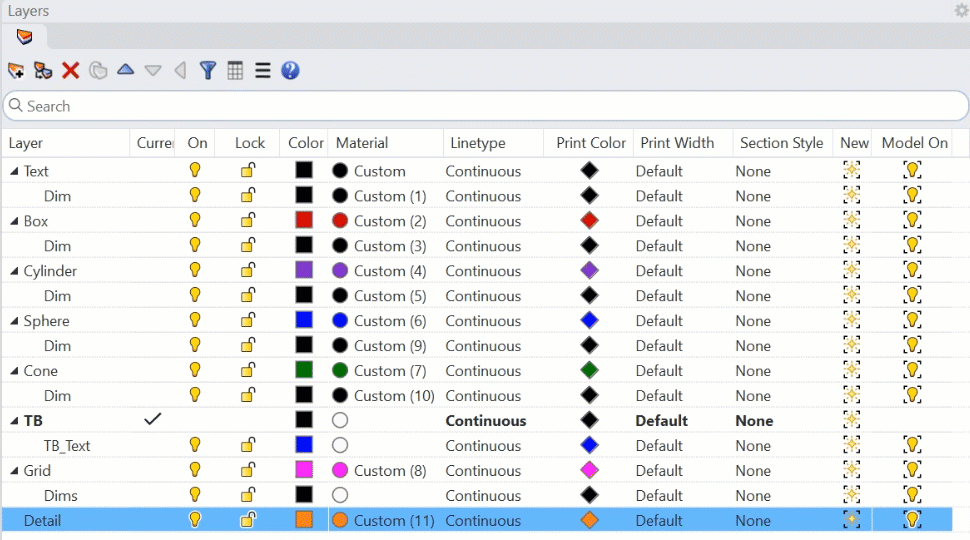This screenshot has height=540, width=970.
Task: Click the blue Help question mark icon
Action: click(290, 70)
